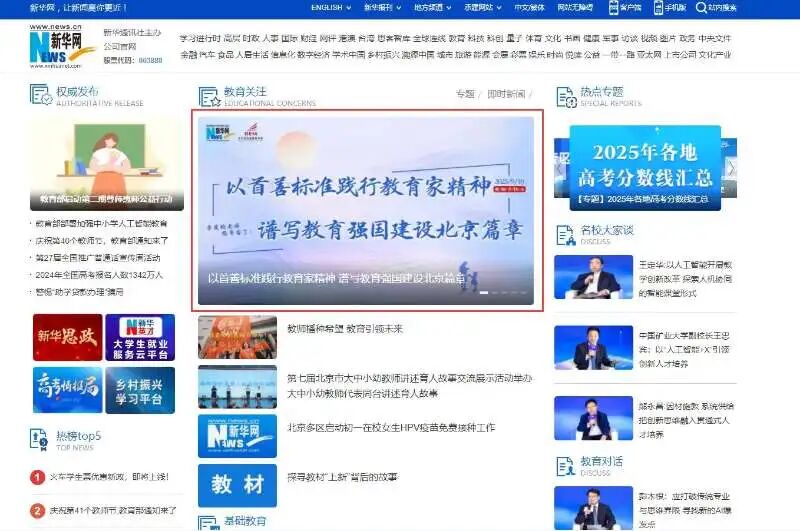
Task: Open the 手机版 mobile version icon
Action: tap(658, 7)
